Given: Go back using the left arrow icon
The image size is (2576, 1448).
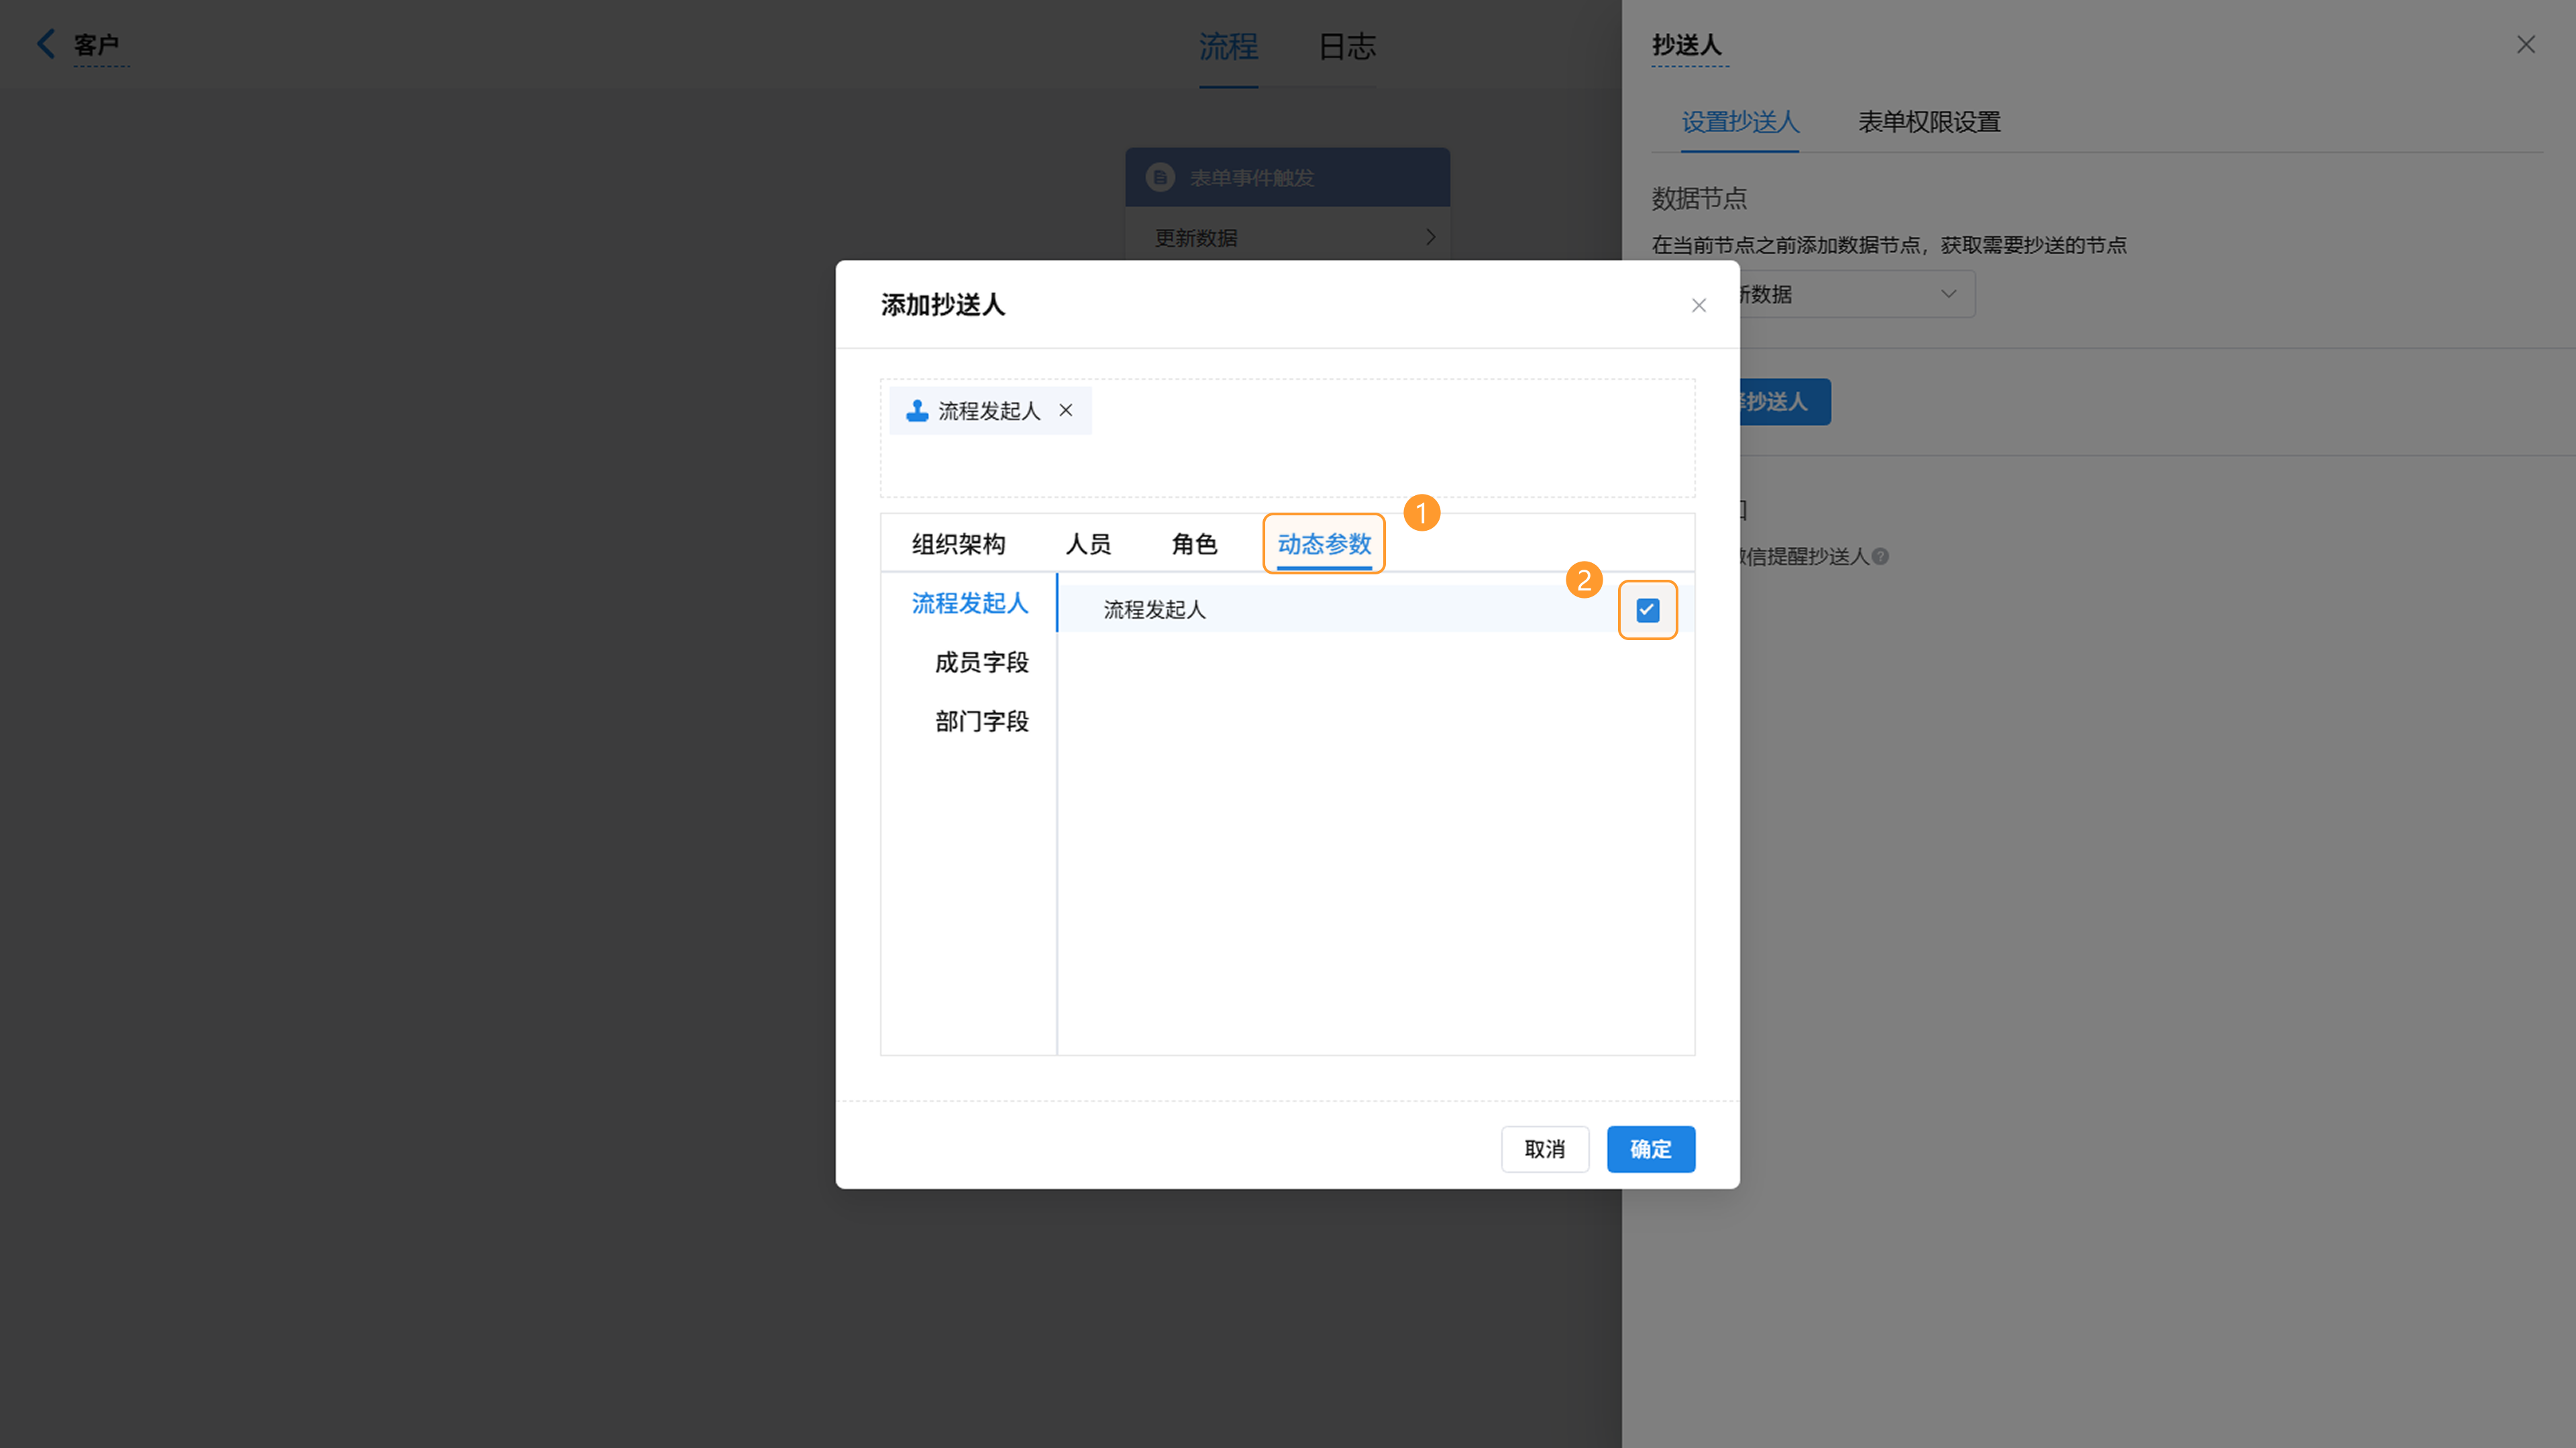Looking at the screenshot, I should click(46, 44).
